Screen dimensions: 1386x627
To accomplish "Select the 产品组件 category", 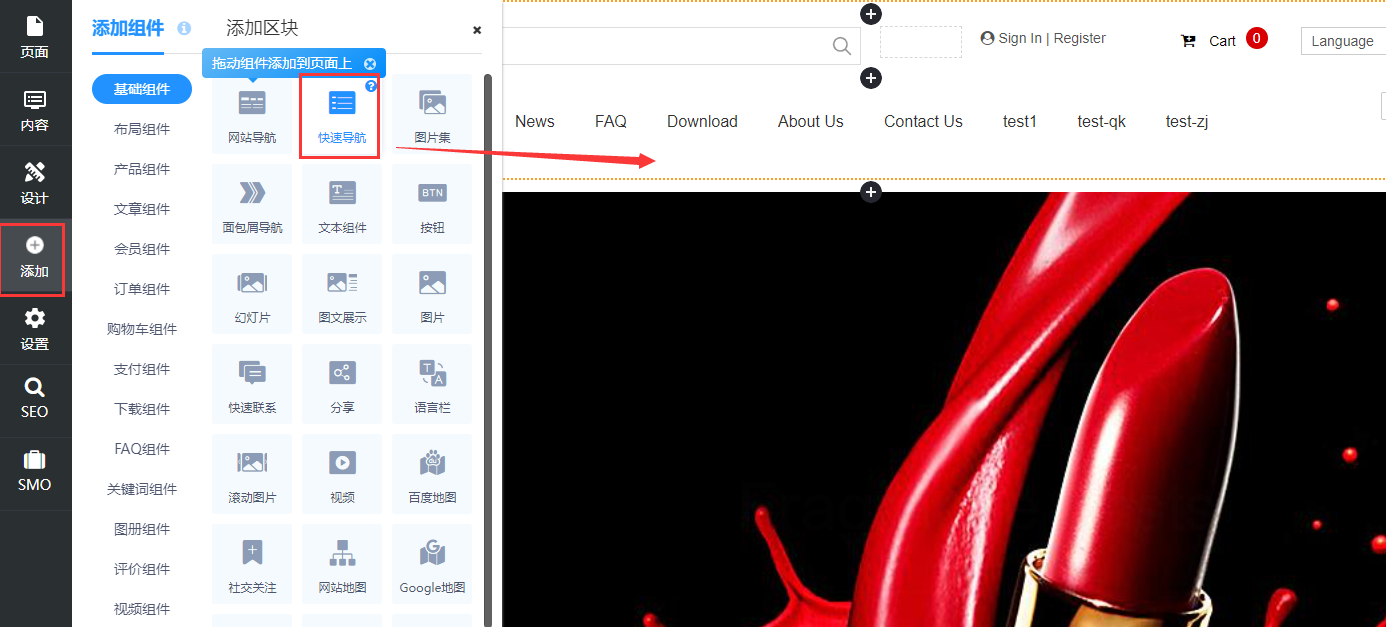I will 142,169.
